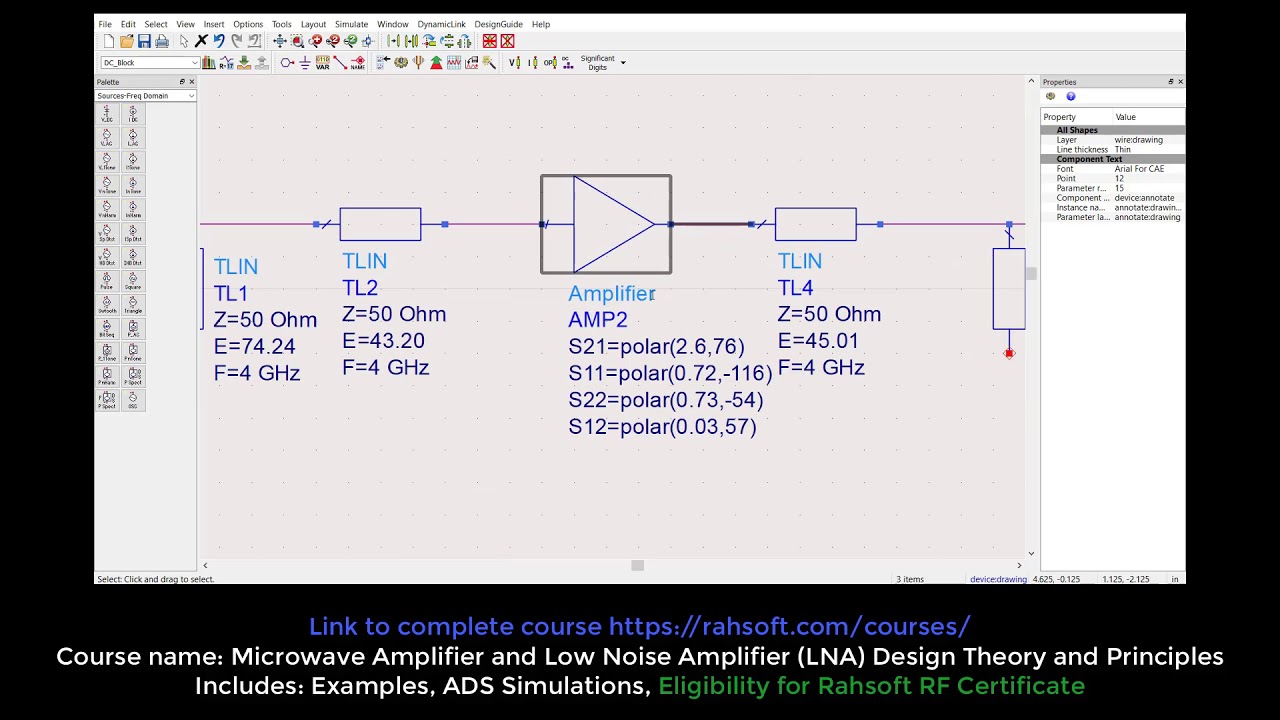Float the Properties panel

pyautogui.click(x=1171, y=82)
